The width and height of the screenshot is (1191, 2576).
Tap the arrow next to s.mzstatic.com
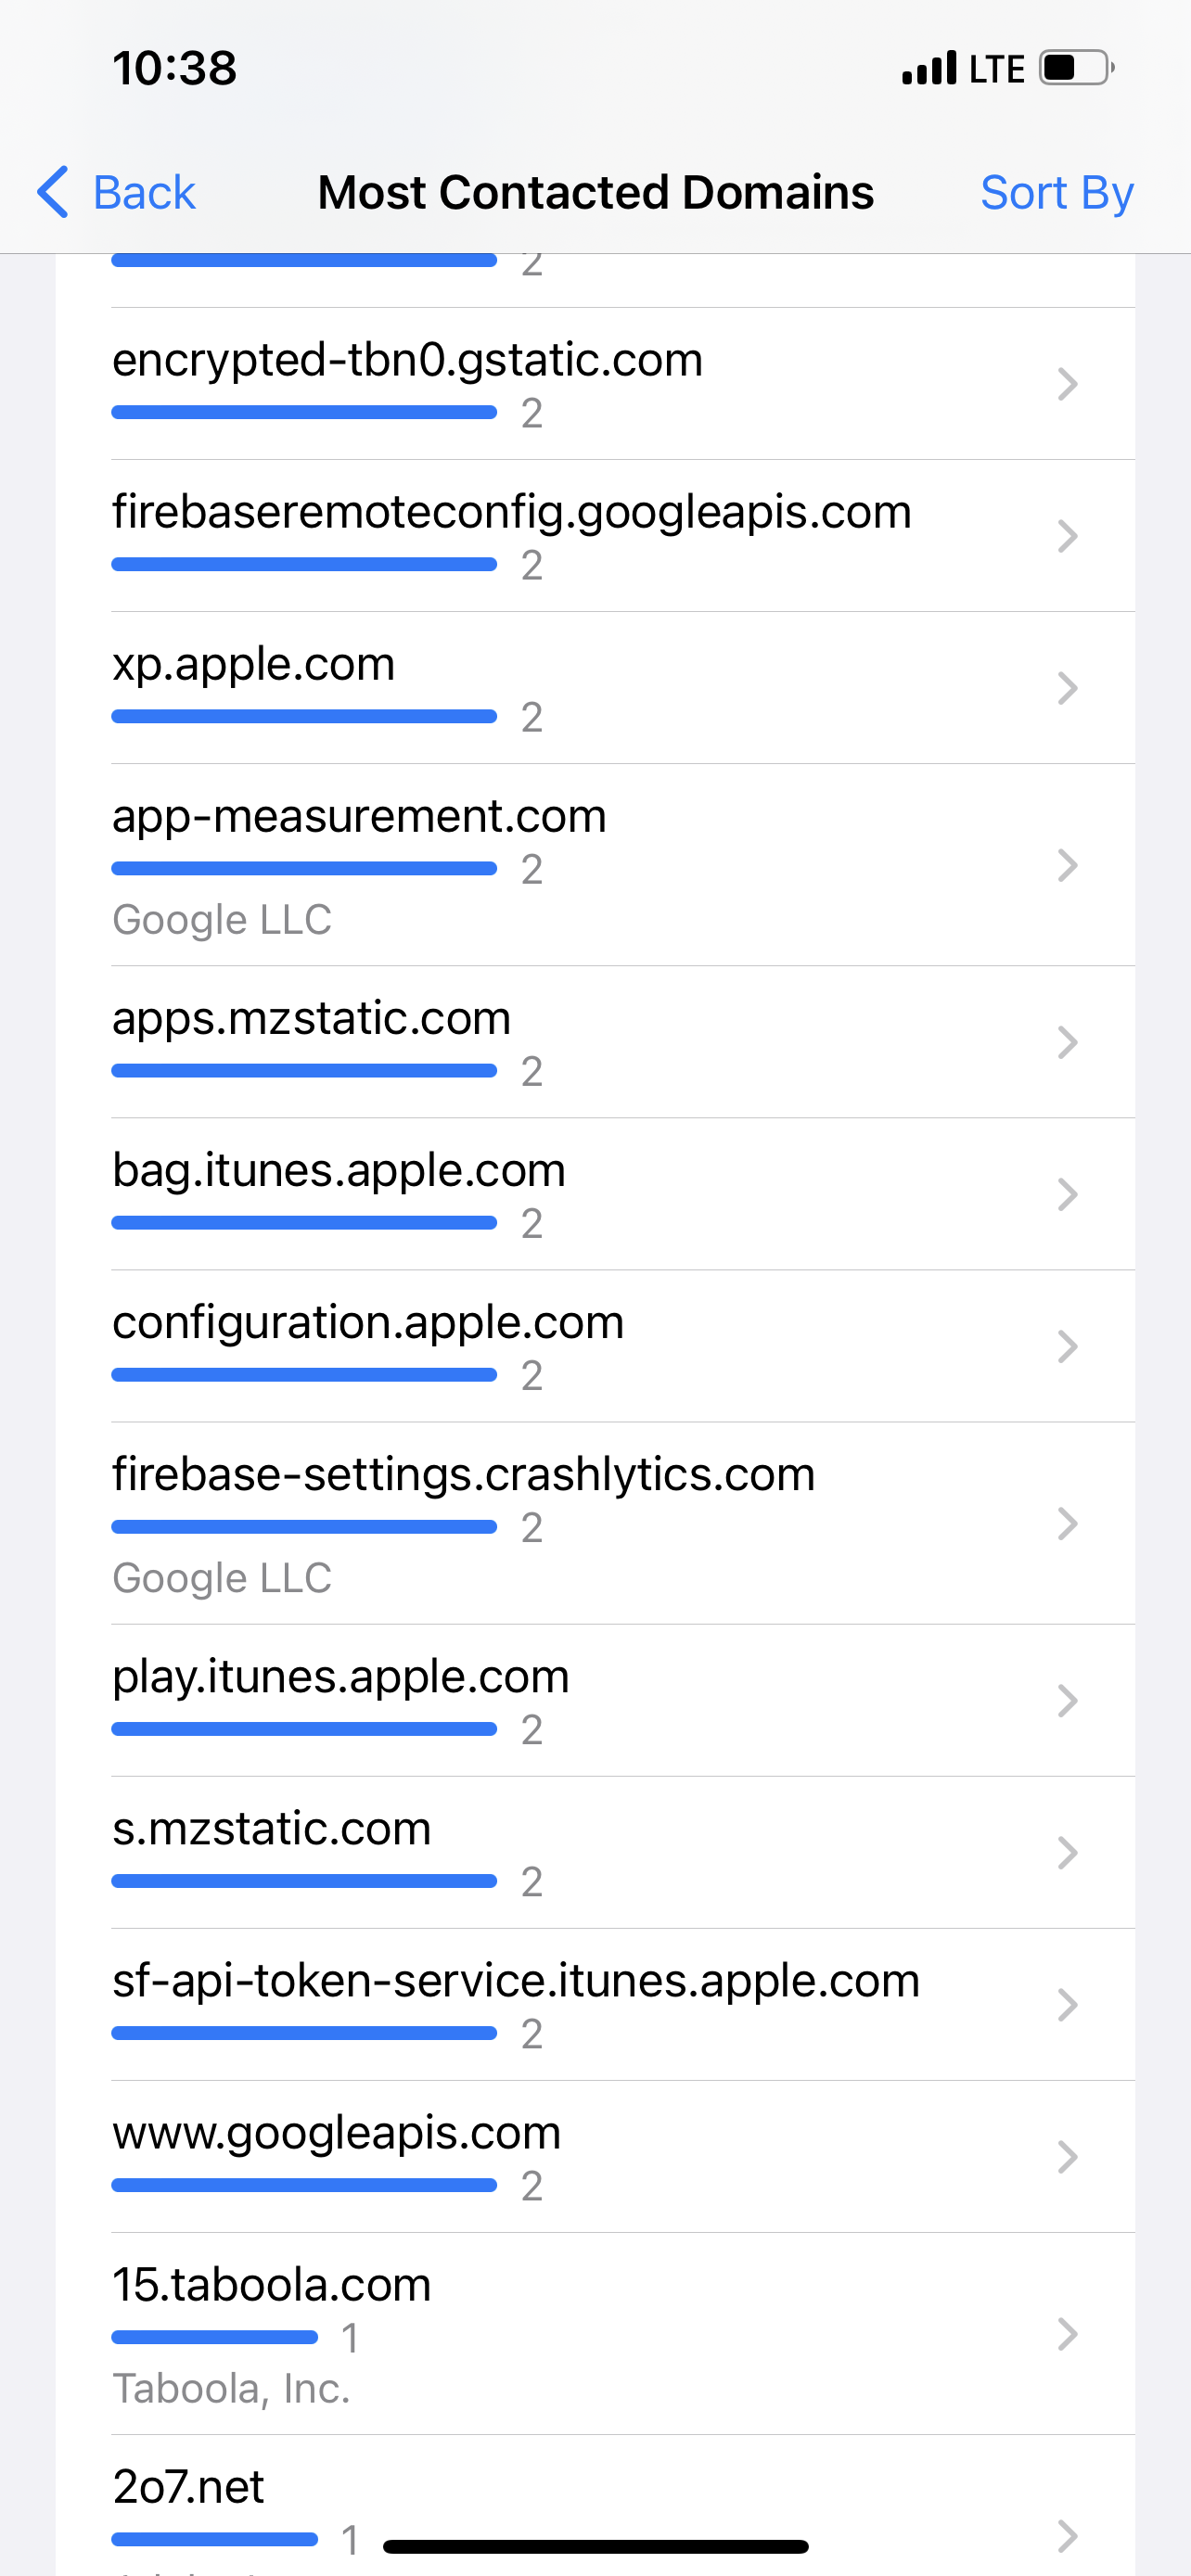pyautogui.click(x=1067, y=1852)
